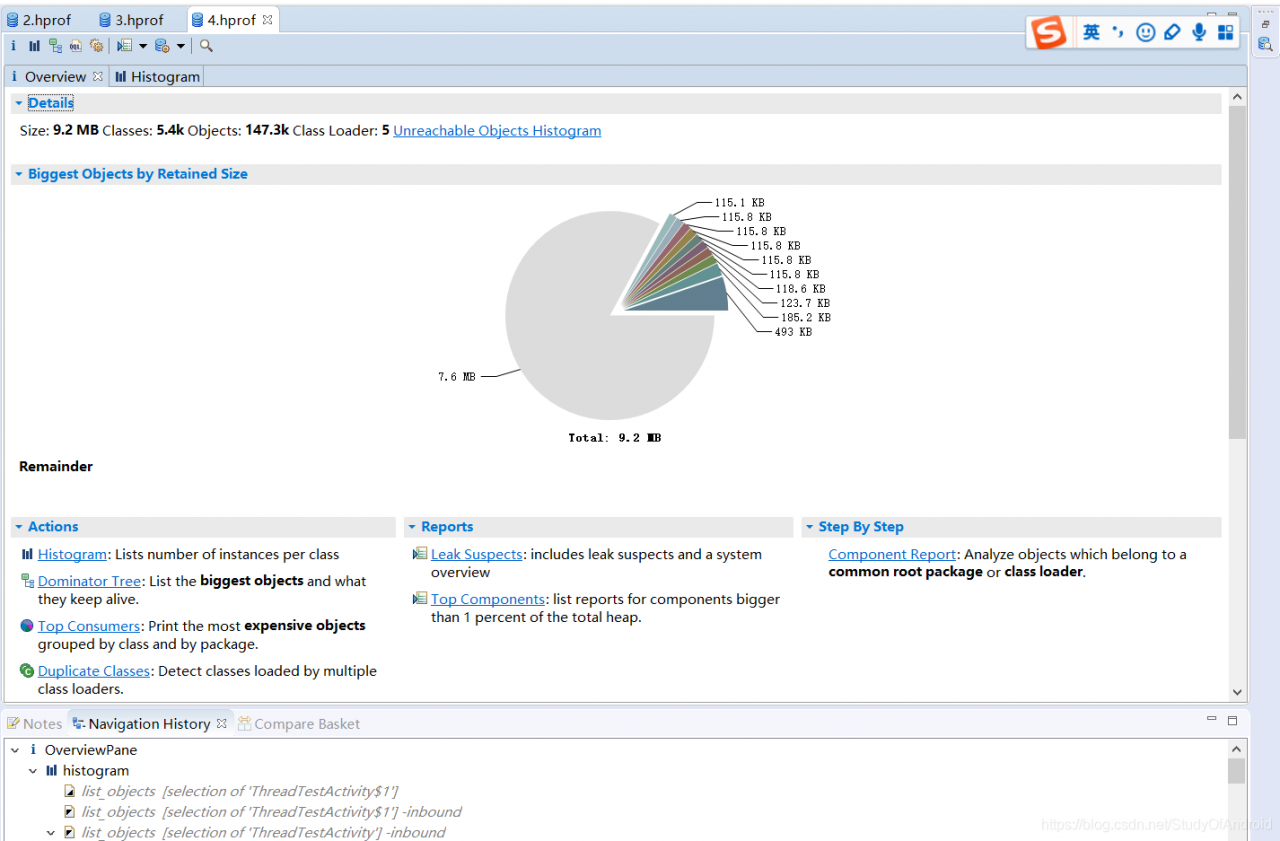Image resolution: width=1280 pixels, height=841 pixels.
Task: Switch to the 3.hprof editor tab
Action: point(132,20)
